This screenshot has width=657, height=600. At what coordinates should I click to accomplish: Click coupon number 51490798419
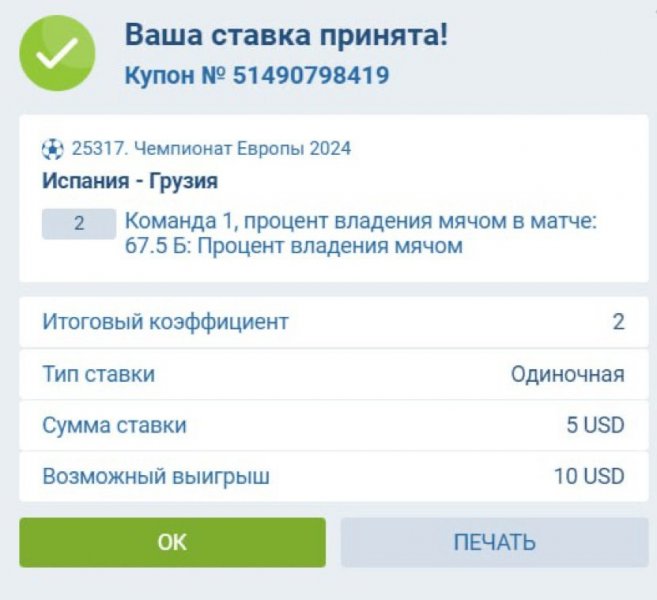[x=311, y=75]
